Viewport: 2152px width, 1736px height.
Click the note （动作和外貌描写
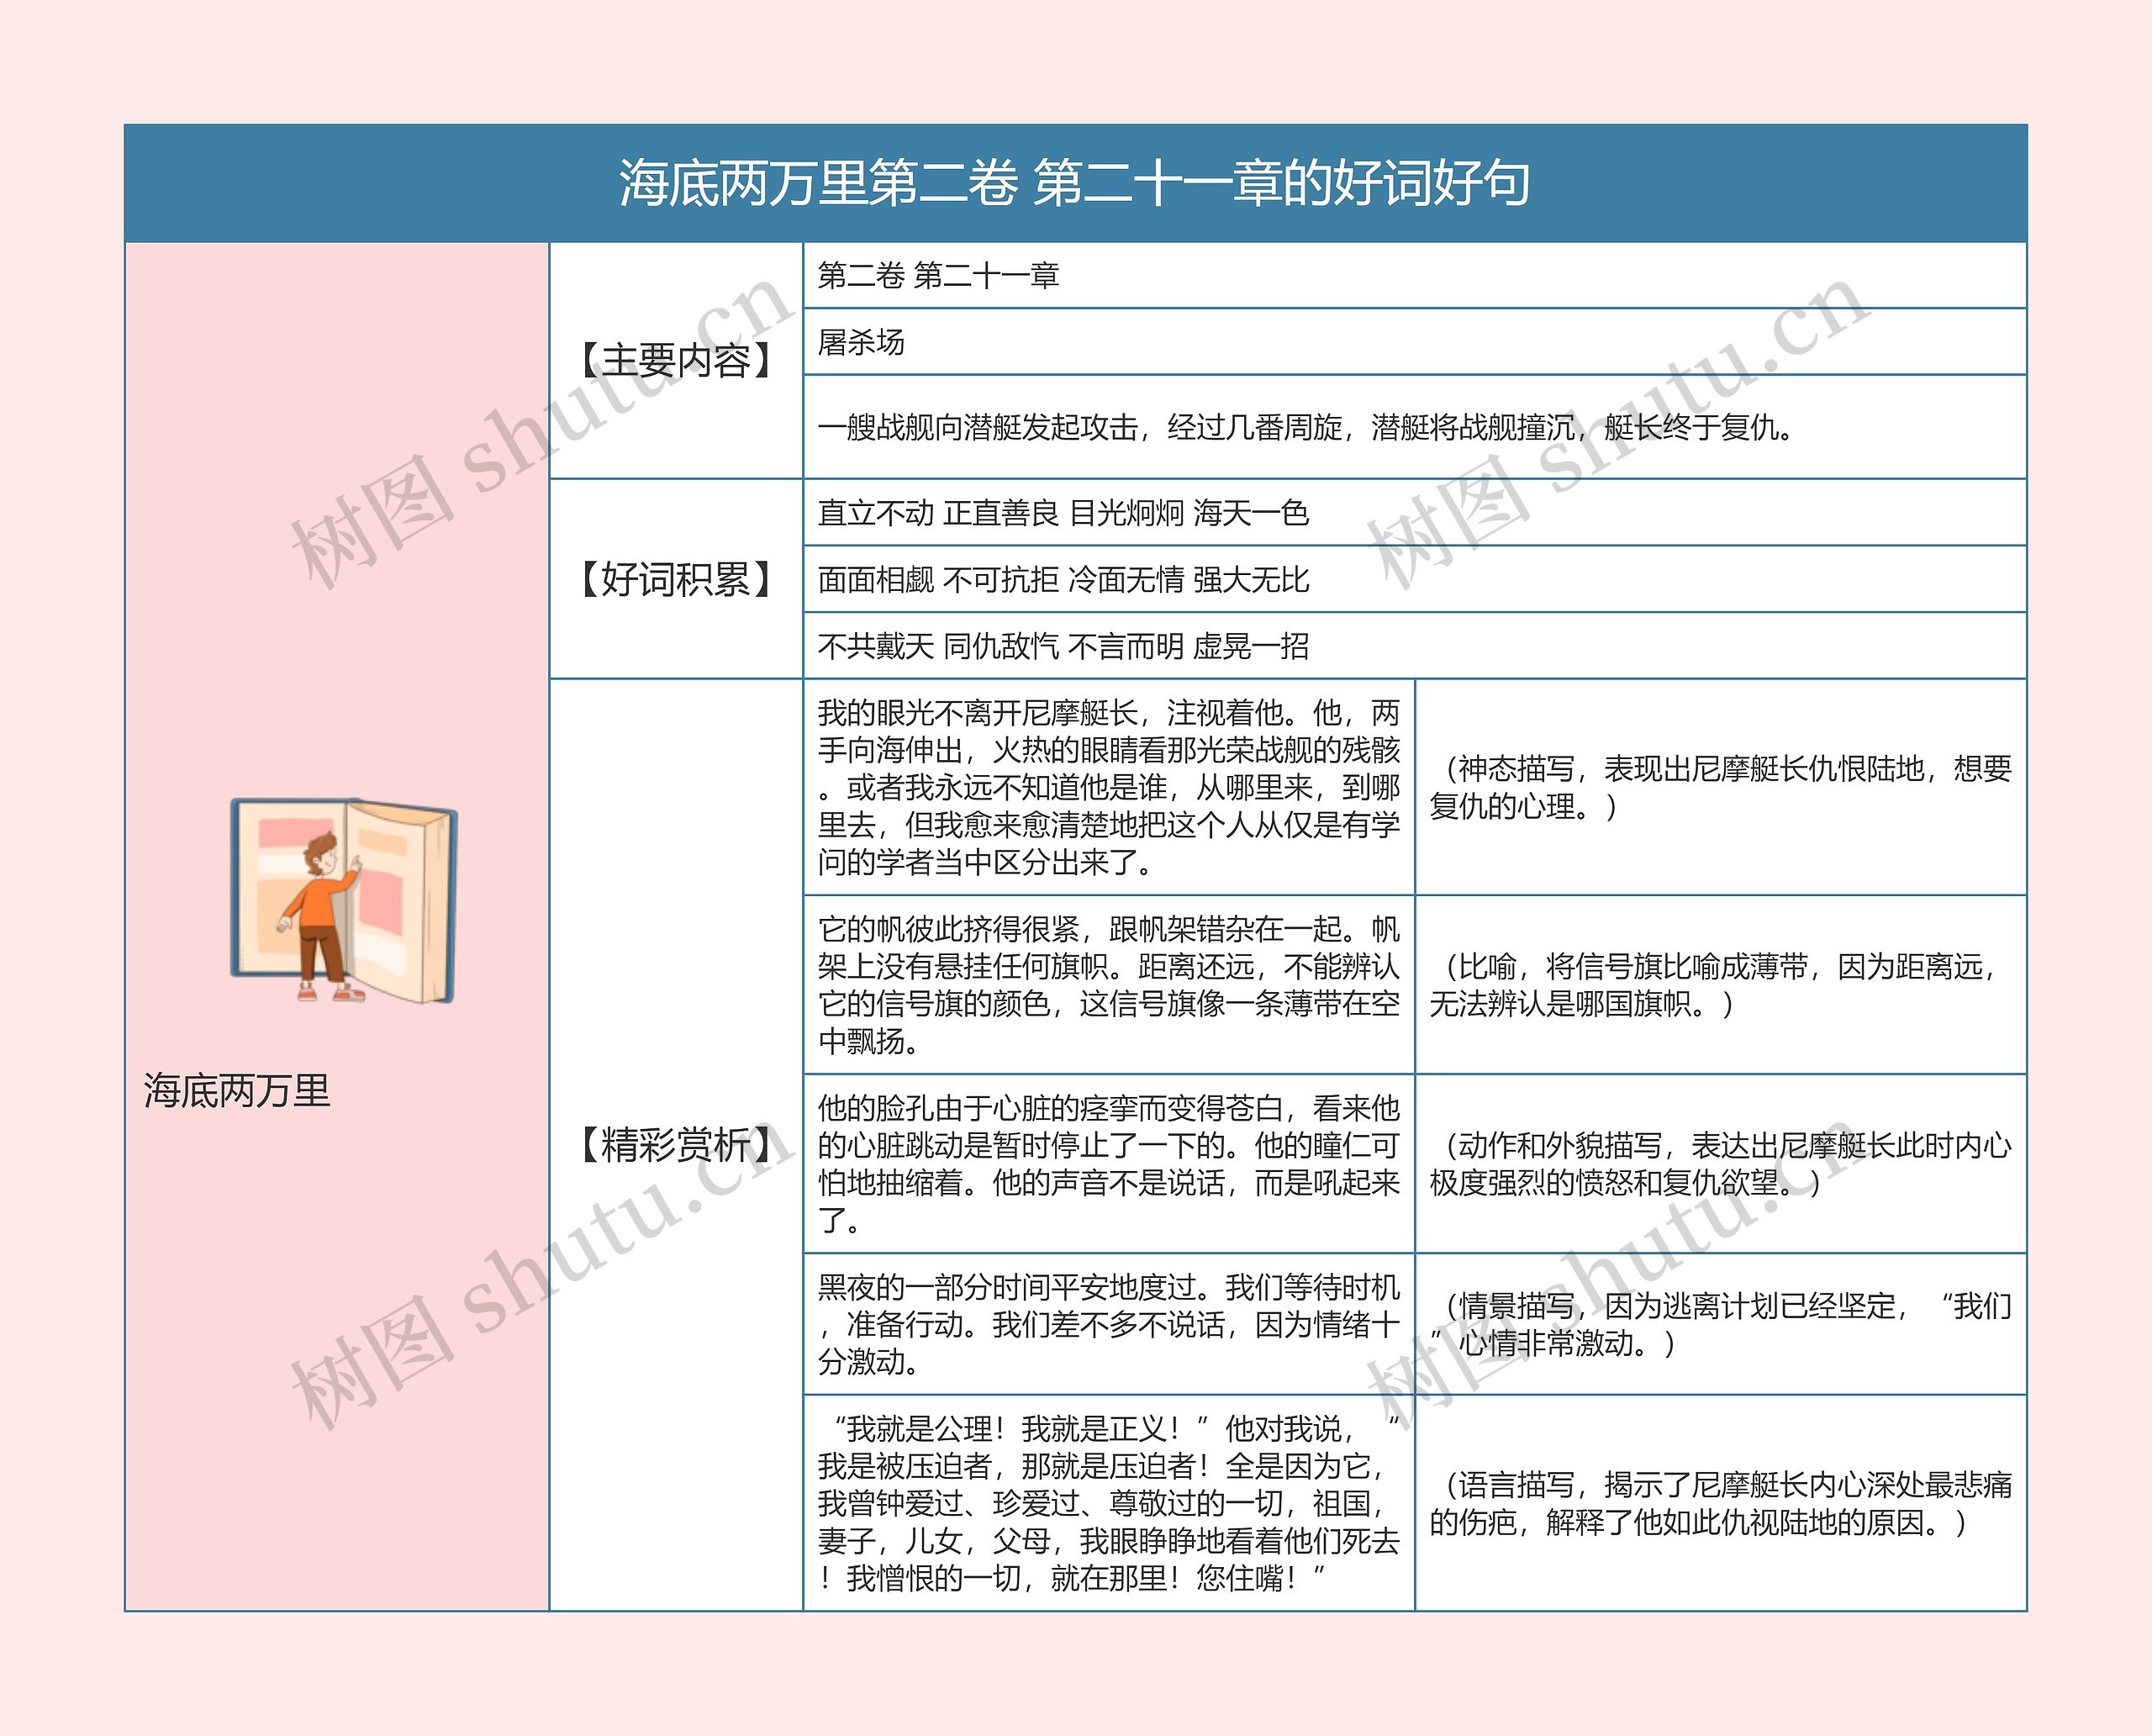1721,1164
